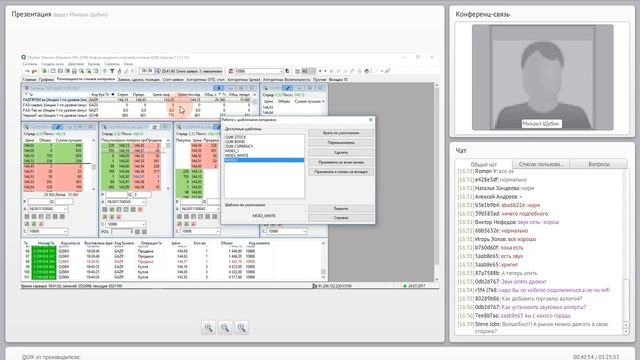640x360 pixels.
Task: Click the 'Удалить' button in templates dialog
Action: [341, 152]
